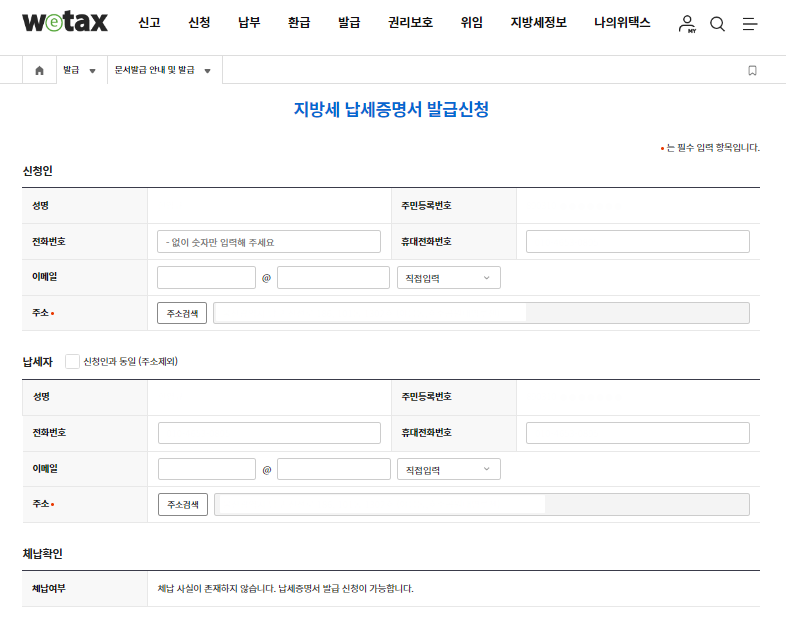Open 신청인 email domain 직접입력 dropdown

tap(449, 278)
